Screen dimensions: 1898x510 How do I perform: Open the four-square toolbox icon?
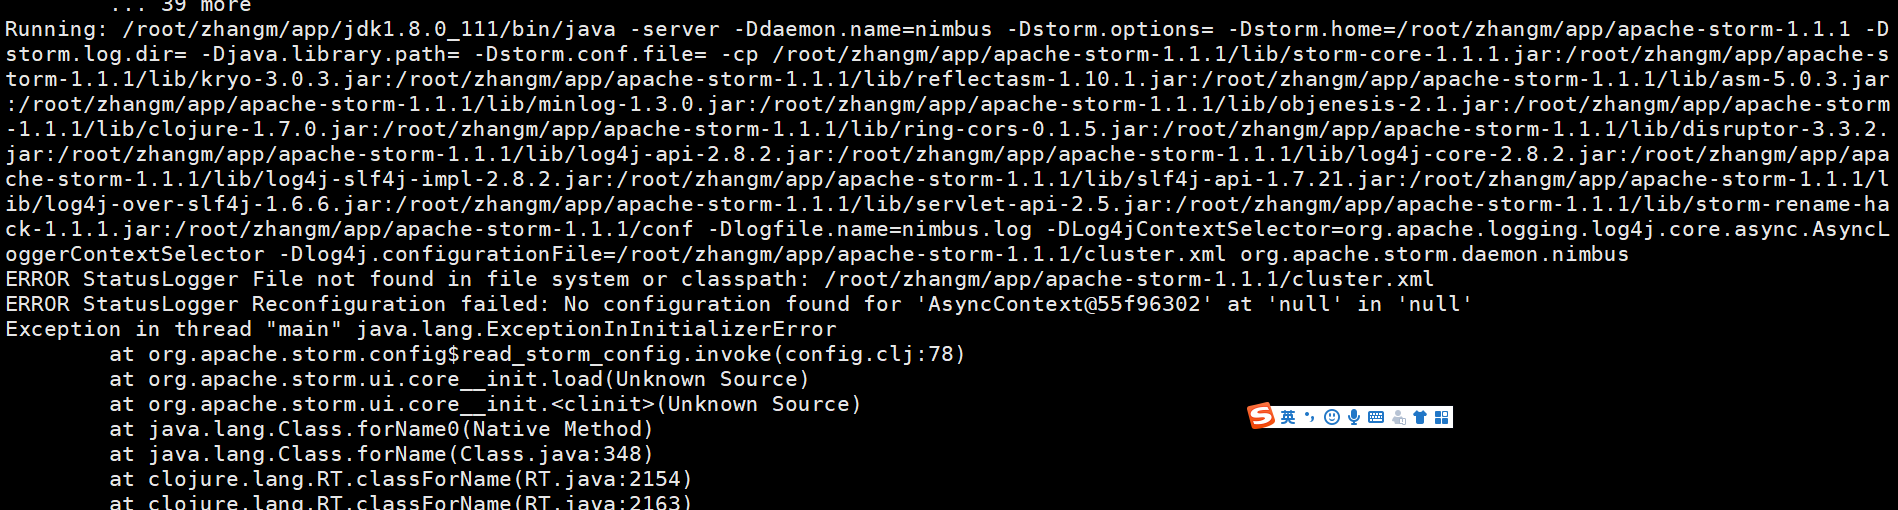(1441, 417)
